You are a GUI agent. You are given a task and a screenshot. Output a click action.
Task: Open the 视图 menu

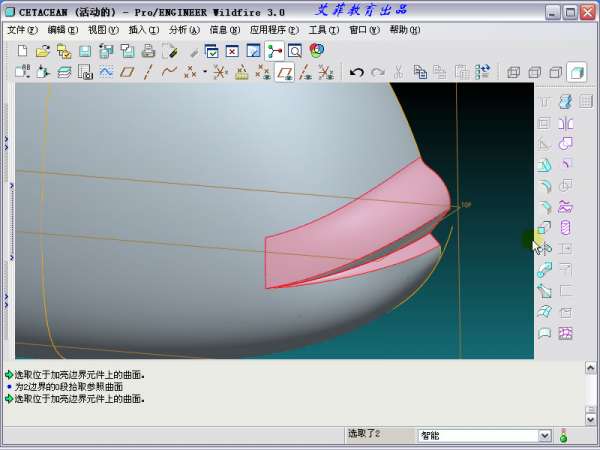[103, 30]
